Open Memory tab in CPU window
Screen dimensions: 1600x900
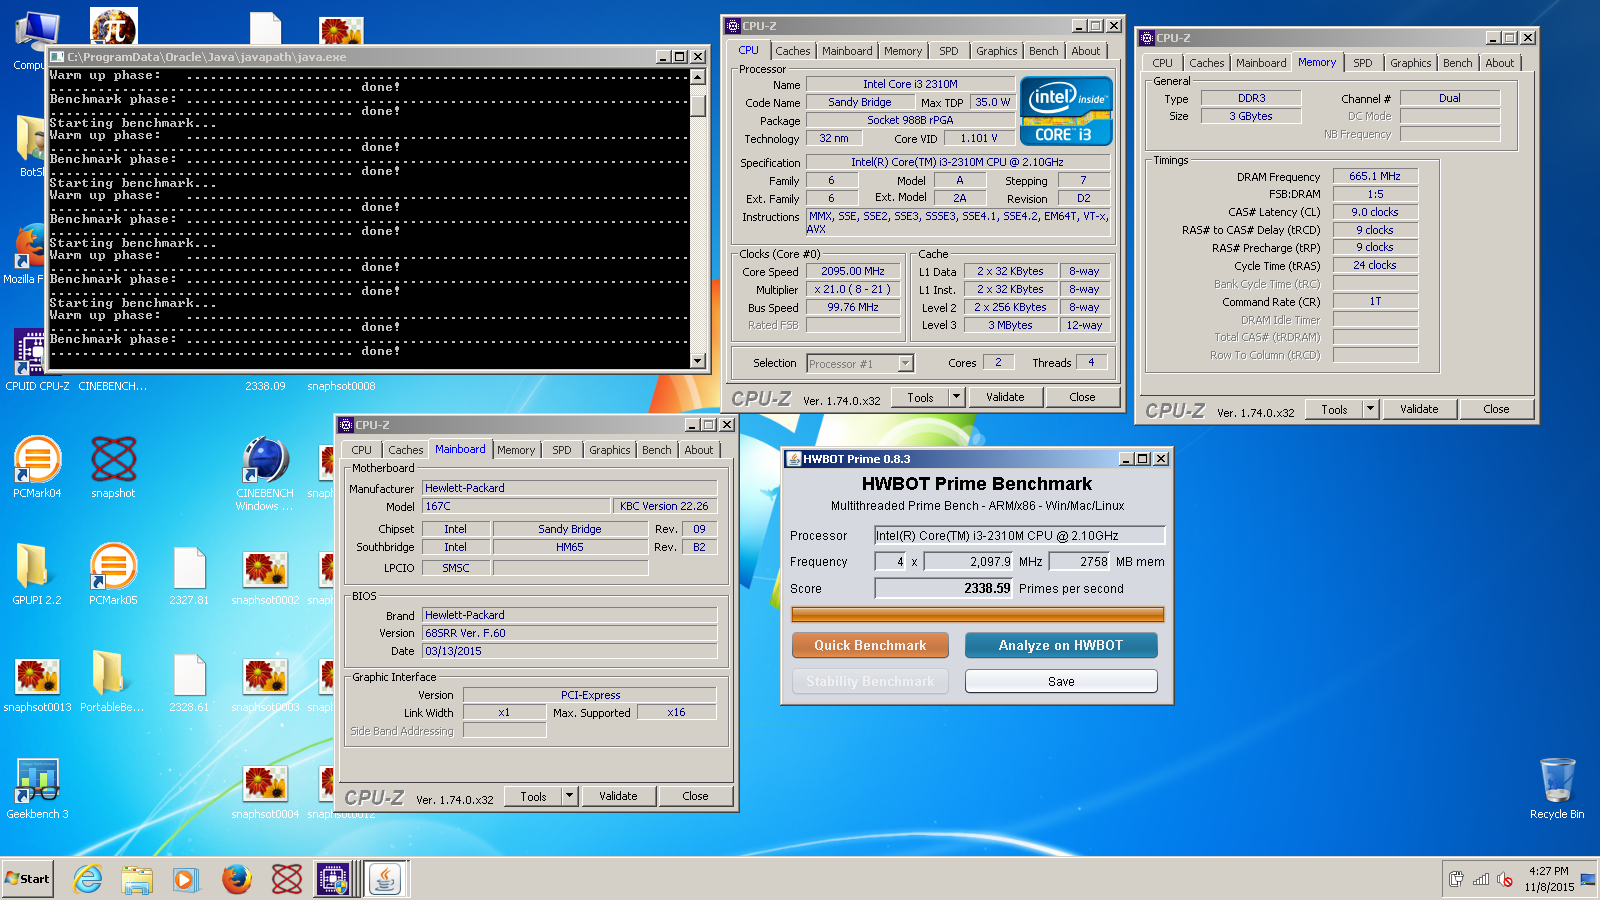pos(903,51)
